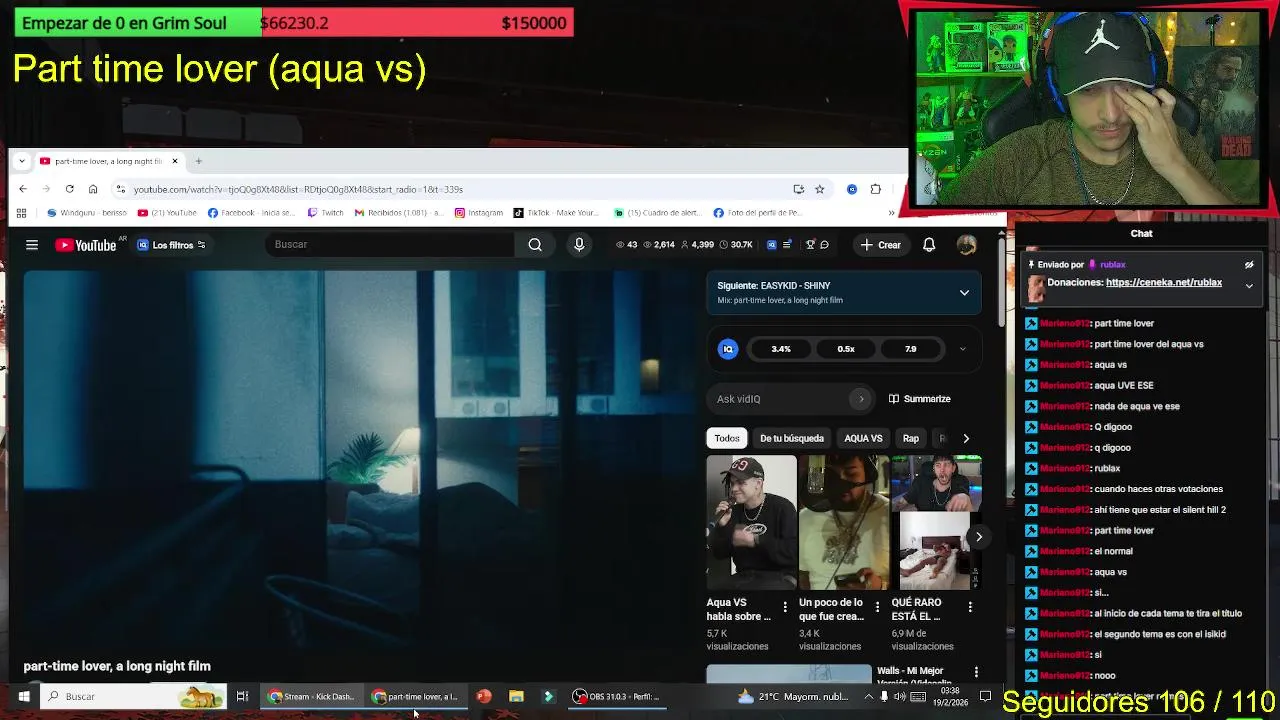Screen dimensions: 1280x720
Task: Open the YouTube notifications bell
Action: [x=929, y=245]
